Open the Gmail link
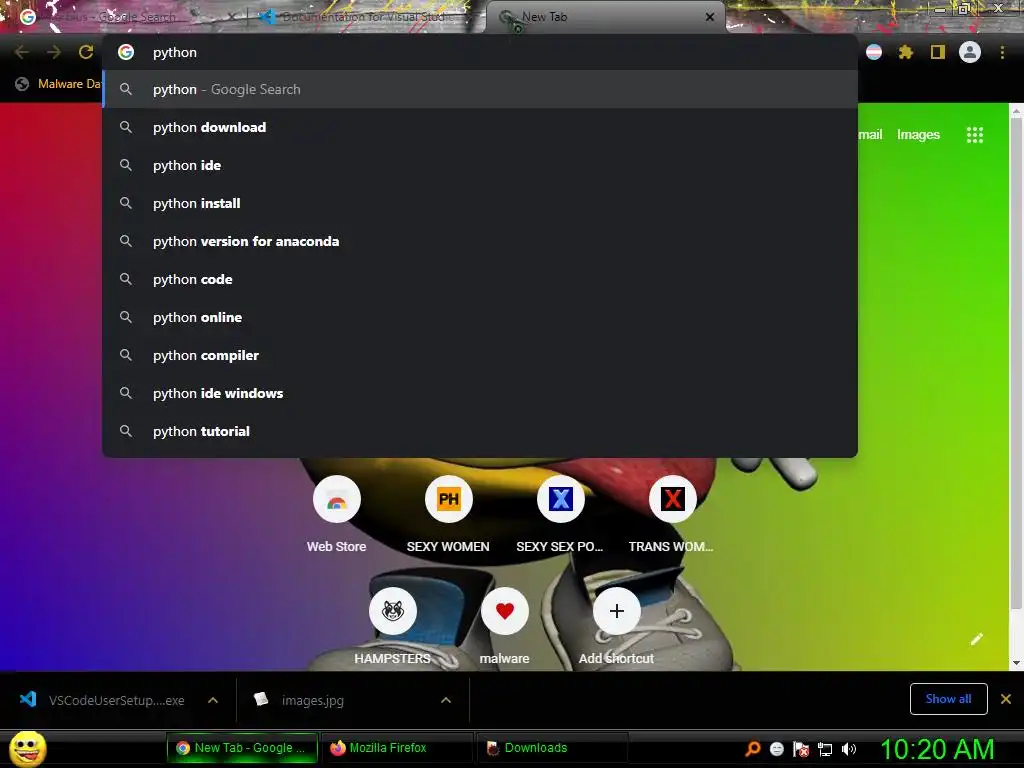Screen dimensions: 1024x768 click(870, 135)
